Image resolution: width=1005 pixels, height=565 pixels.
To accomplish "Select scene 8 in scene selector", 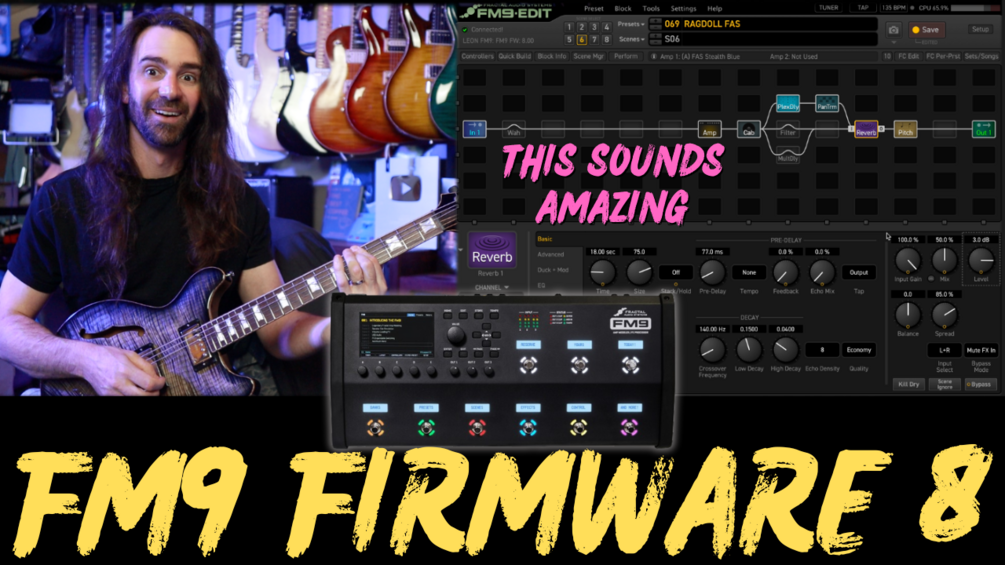I will click(606, 40).
